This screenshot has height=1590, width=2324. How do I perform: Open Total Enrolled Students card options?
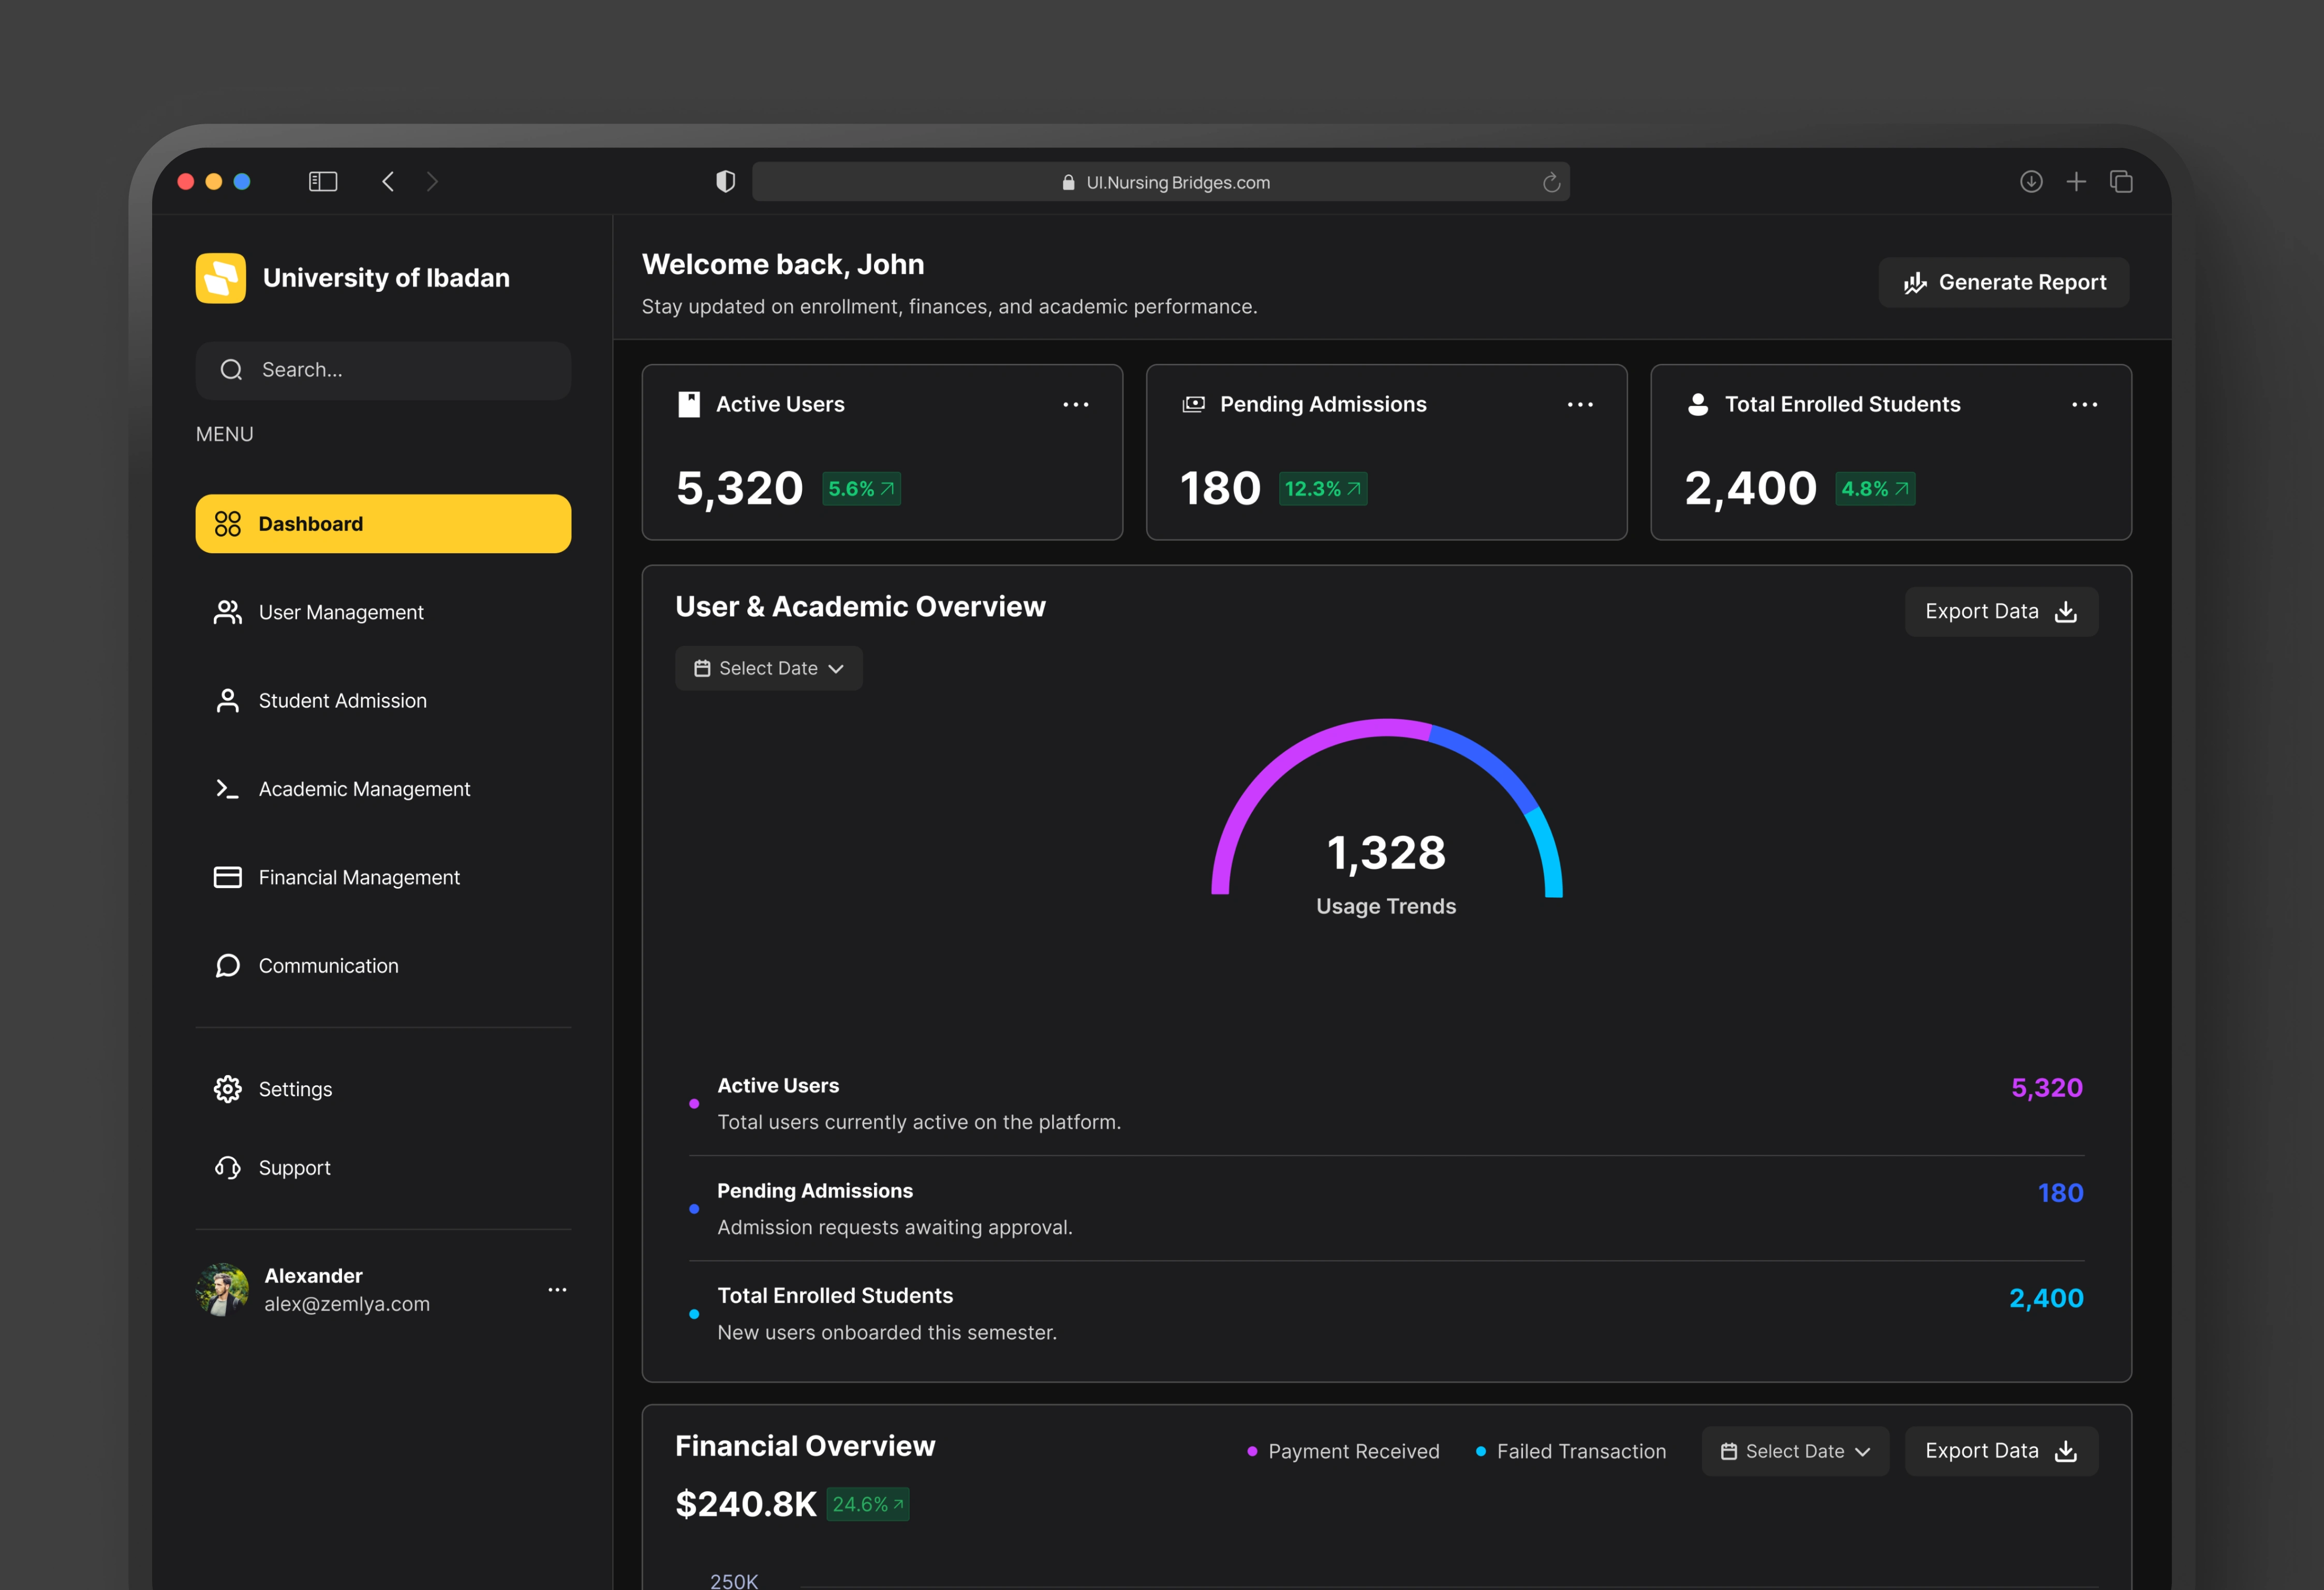tap(2084, 404)
